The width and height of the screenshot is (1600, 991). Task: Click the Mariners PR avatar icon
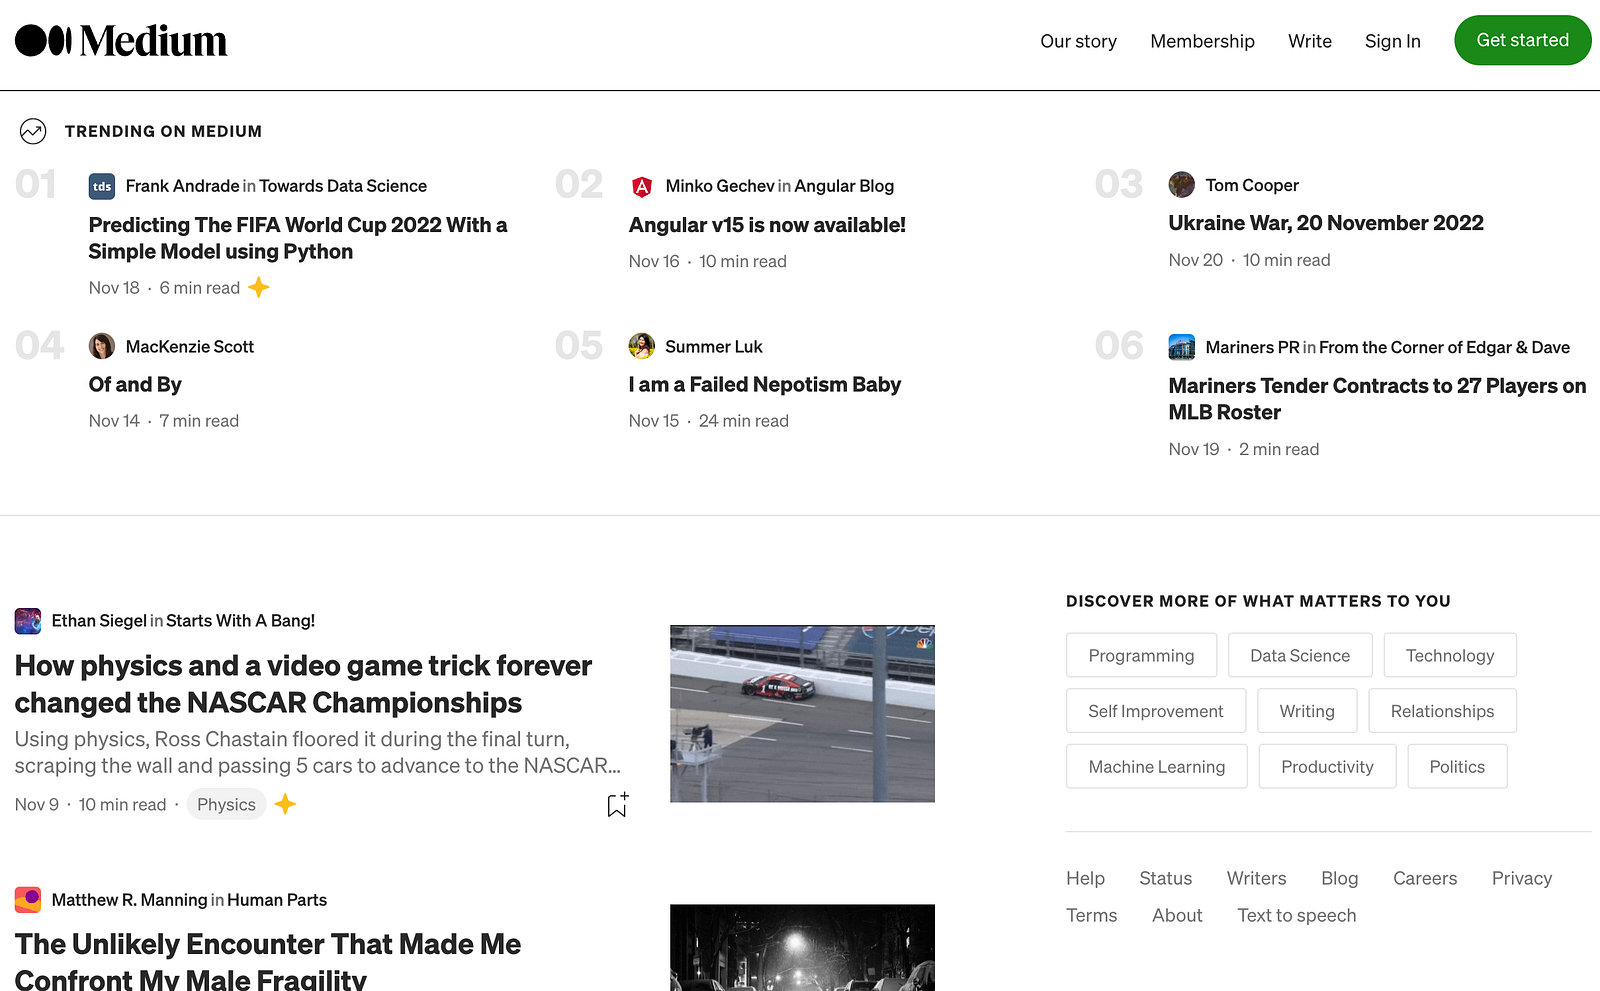point(1182,347)
